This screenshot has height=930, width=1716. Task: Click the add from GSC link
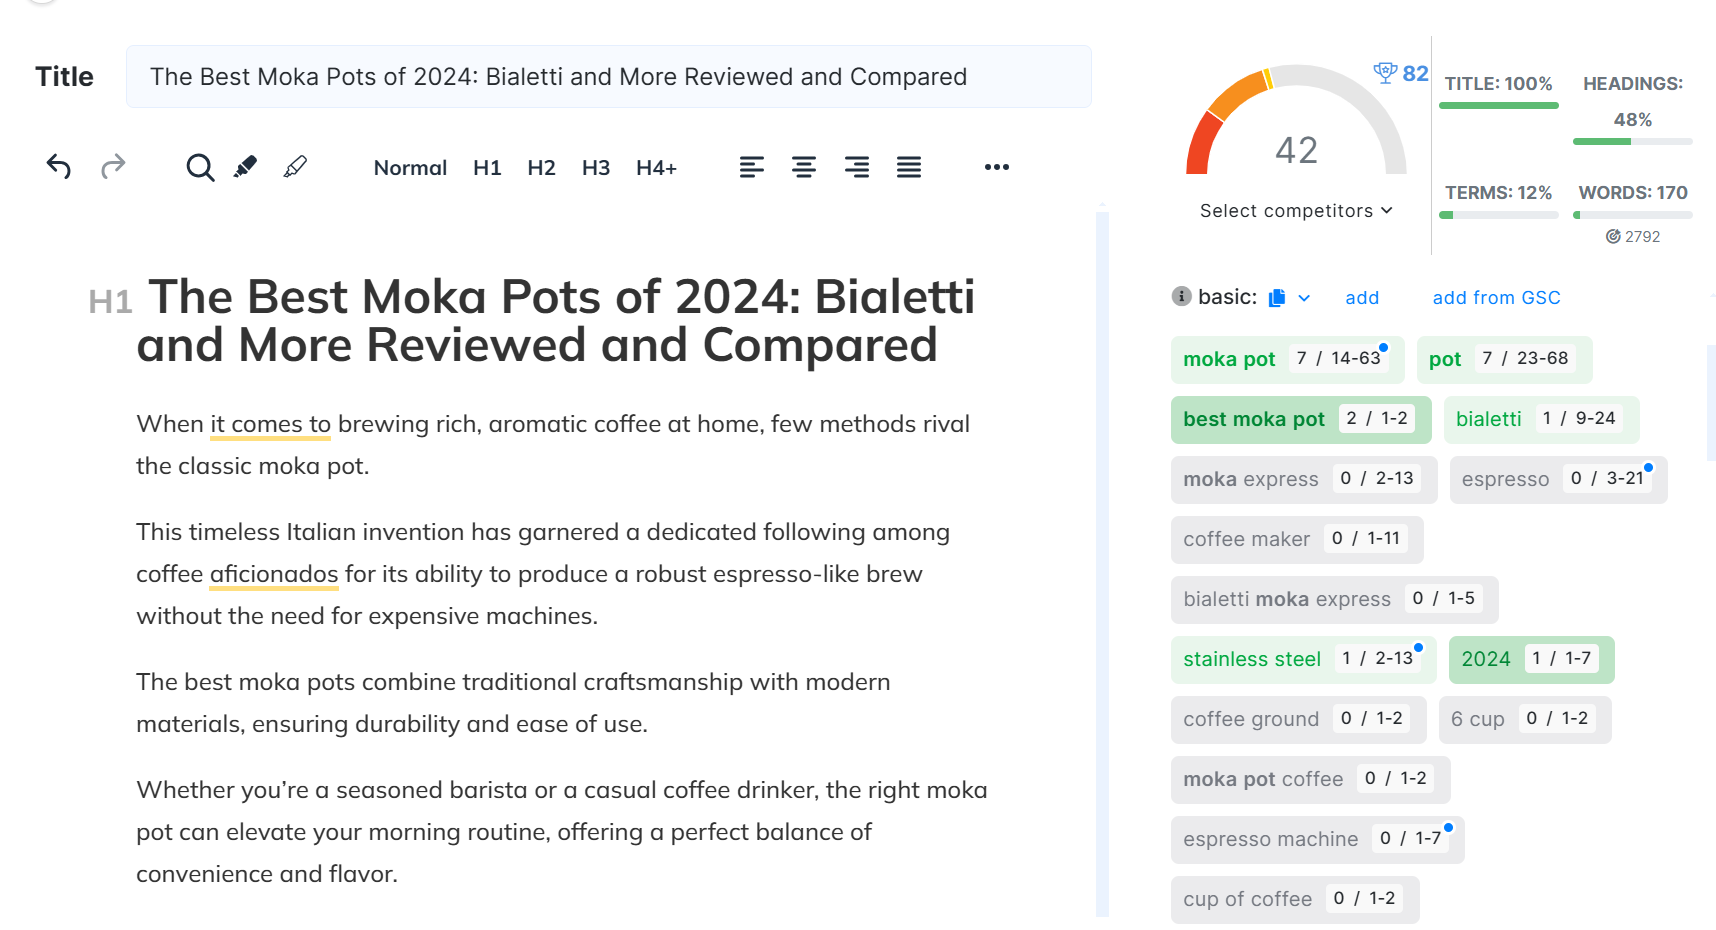[1496, 298]
